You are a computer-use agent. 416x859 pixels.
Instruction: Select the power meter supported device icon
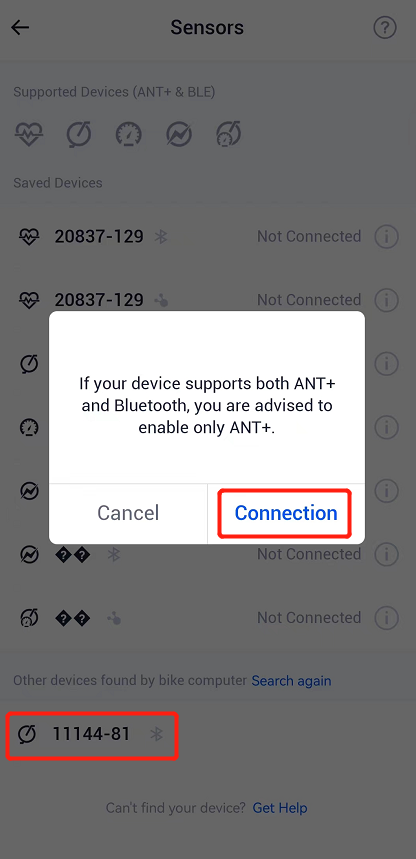tap(179, 134)
